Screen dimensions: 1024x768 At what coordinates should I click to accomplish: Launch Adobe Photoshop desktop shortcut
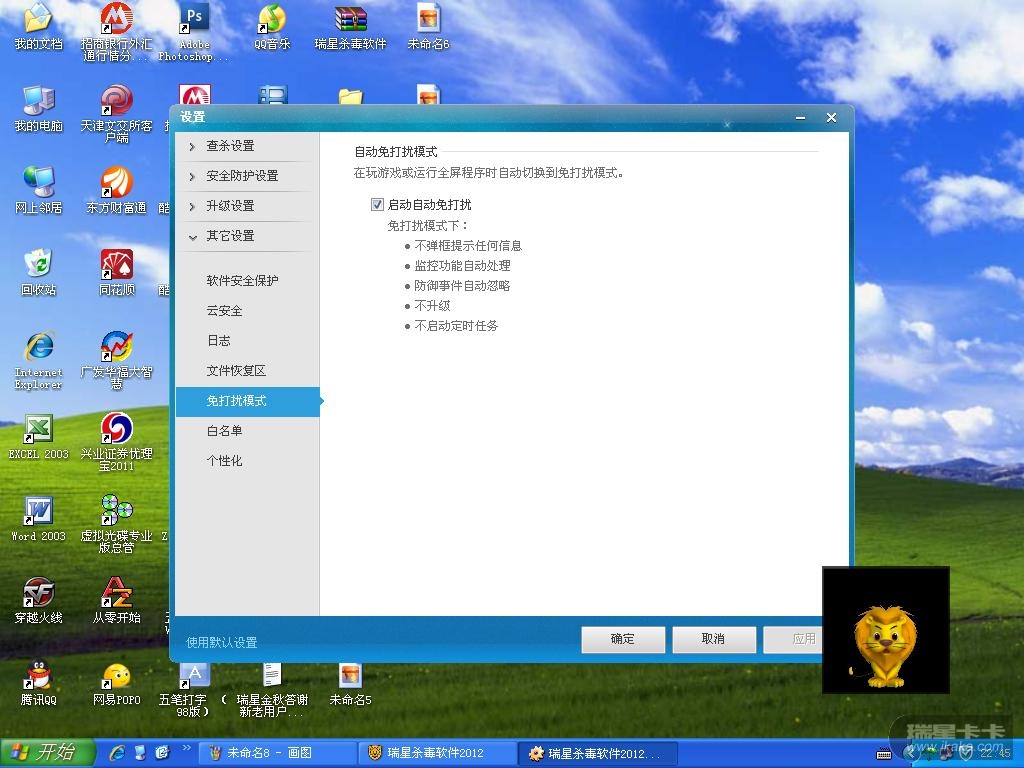(194, 31)
